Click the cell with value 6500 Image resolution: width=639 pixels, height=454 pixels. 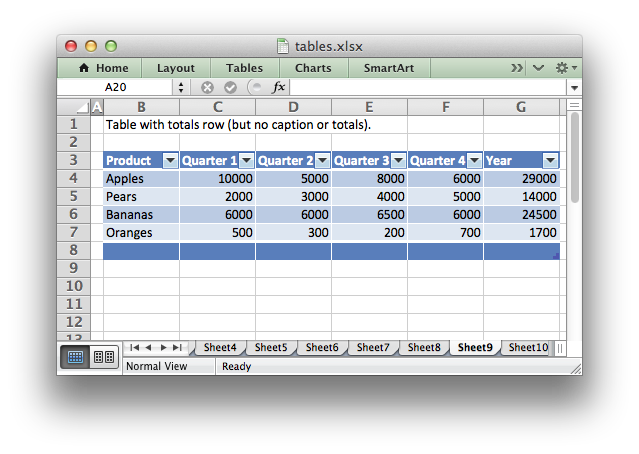(369, 214)
